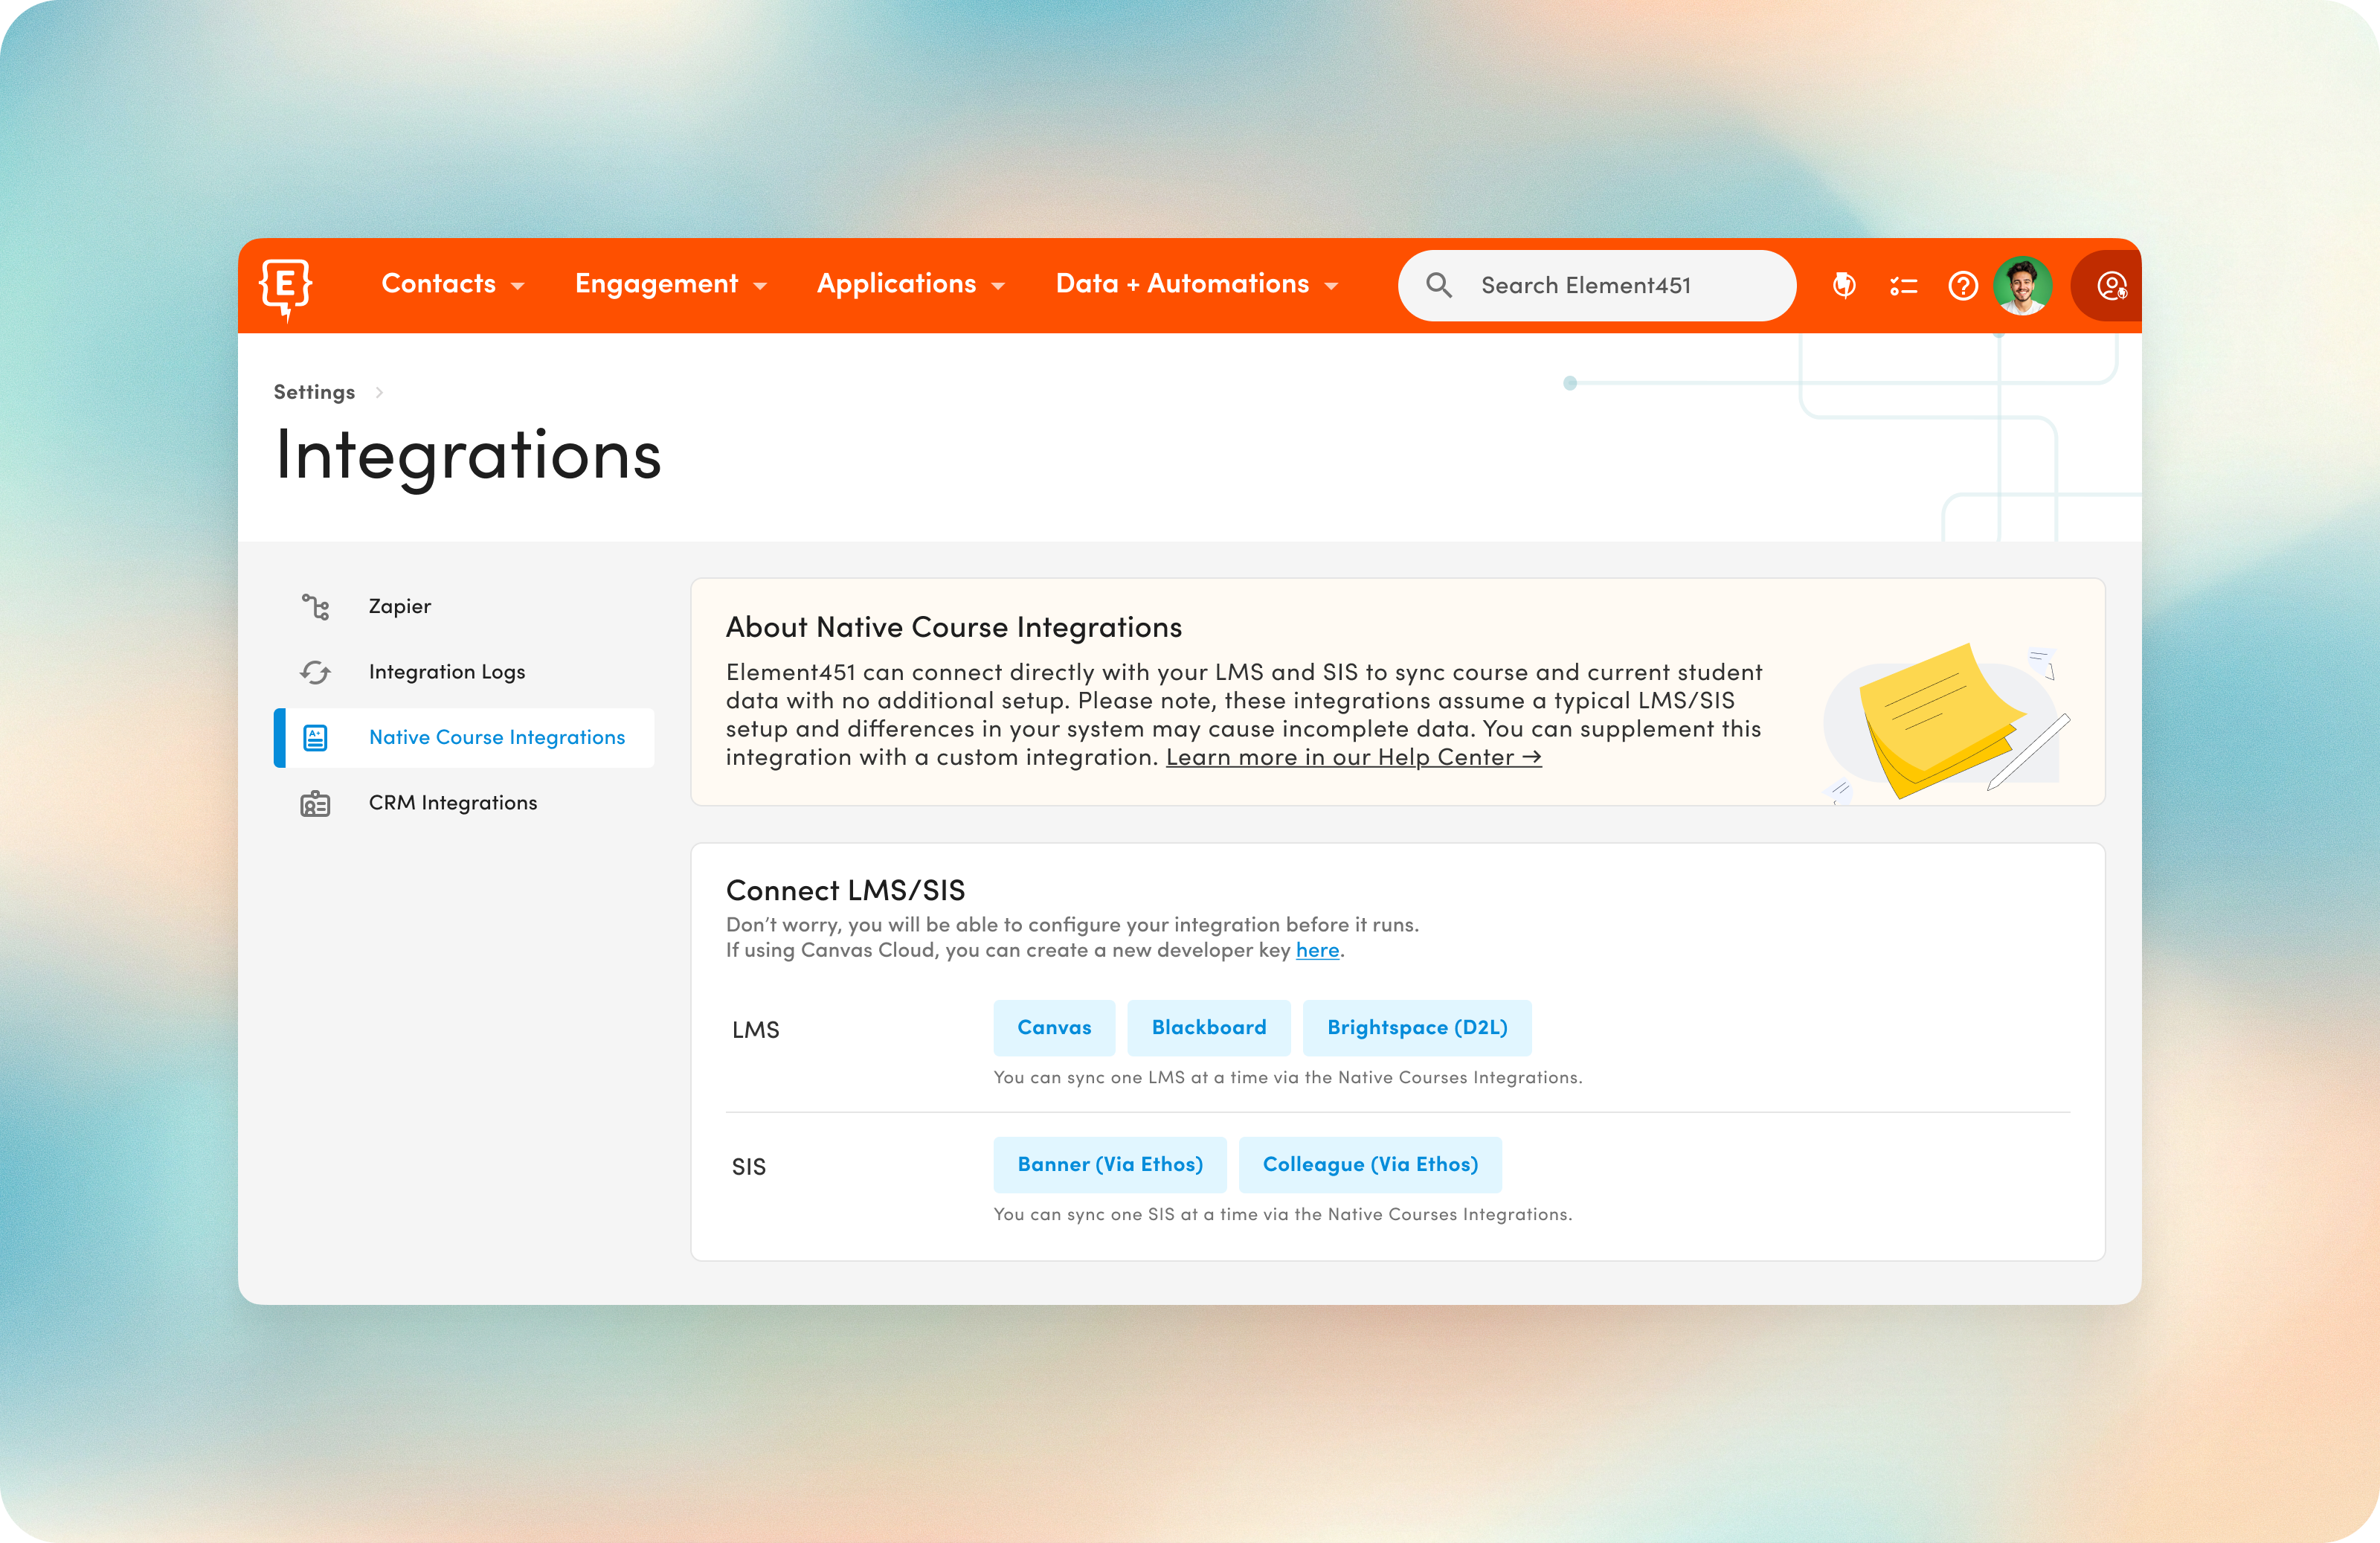Open the Engagement dropdown

[670, 285]
